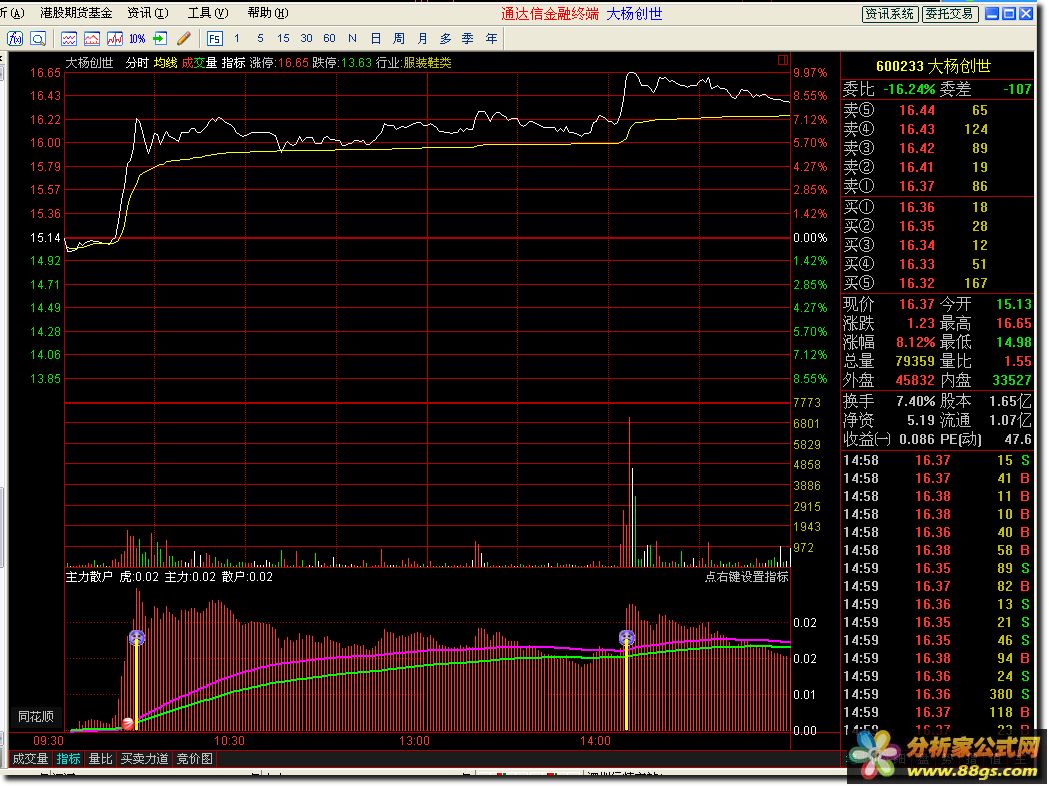Viewport: 1049px width, 786px height.
Task: Click the small red square in chart corner
Action: tap(783, 60)
